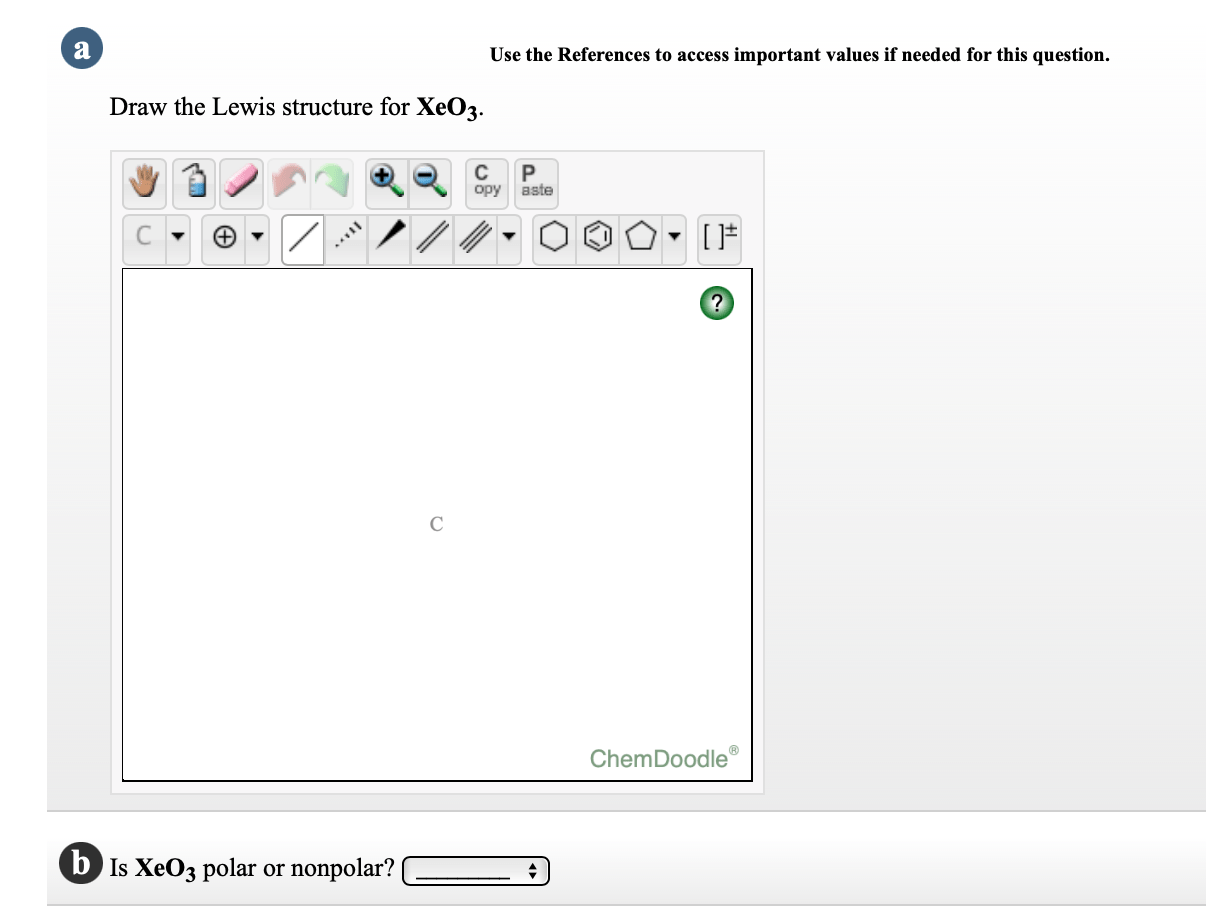This screenshot has height=920, width=1206.
Task: Select the cyclohexane ring tool
Action: pos(554,240)
